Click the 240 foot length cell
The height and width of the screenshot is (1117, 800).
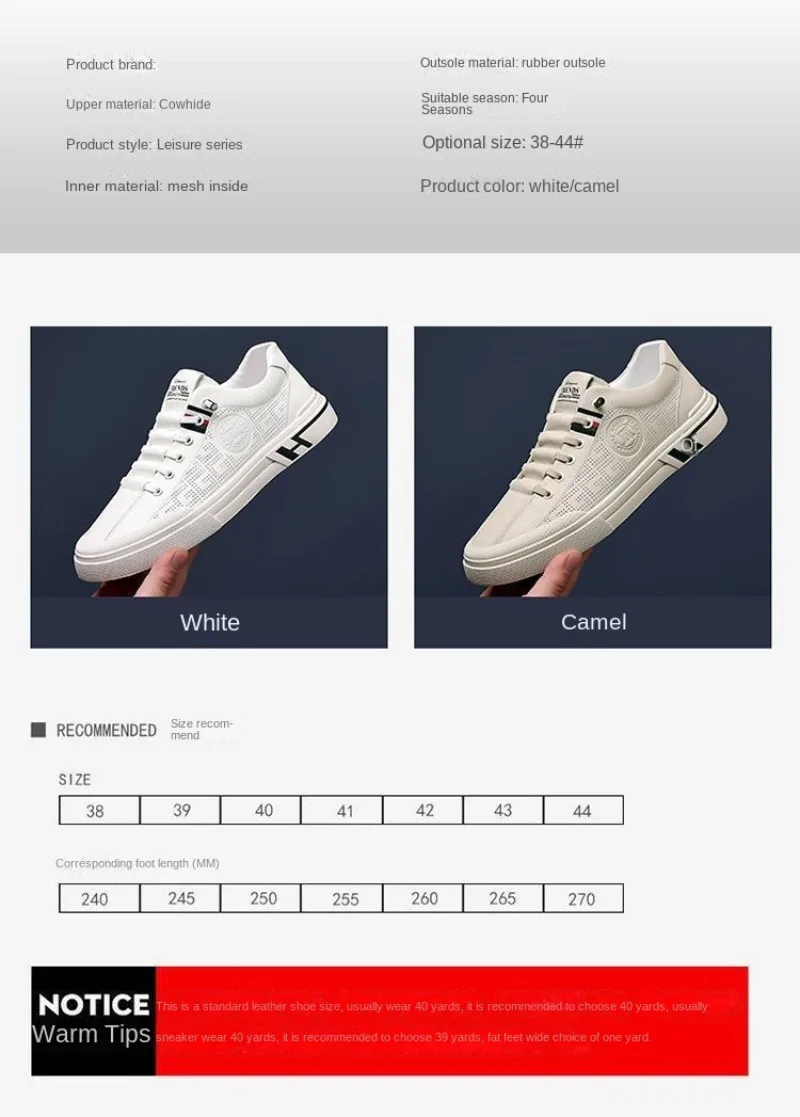point(99,898)
